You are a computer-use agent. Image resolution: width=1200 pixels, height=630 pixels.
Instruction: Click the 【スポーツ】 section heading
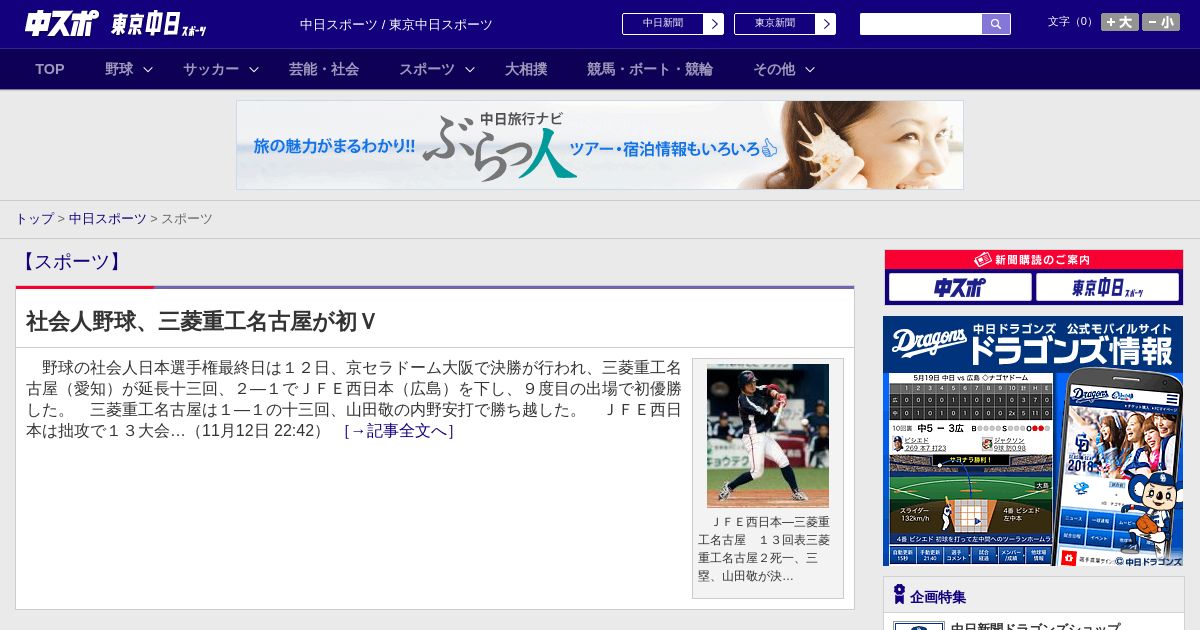70,262
